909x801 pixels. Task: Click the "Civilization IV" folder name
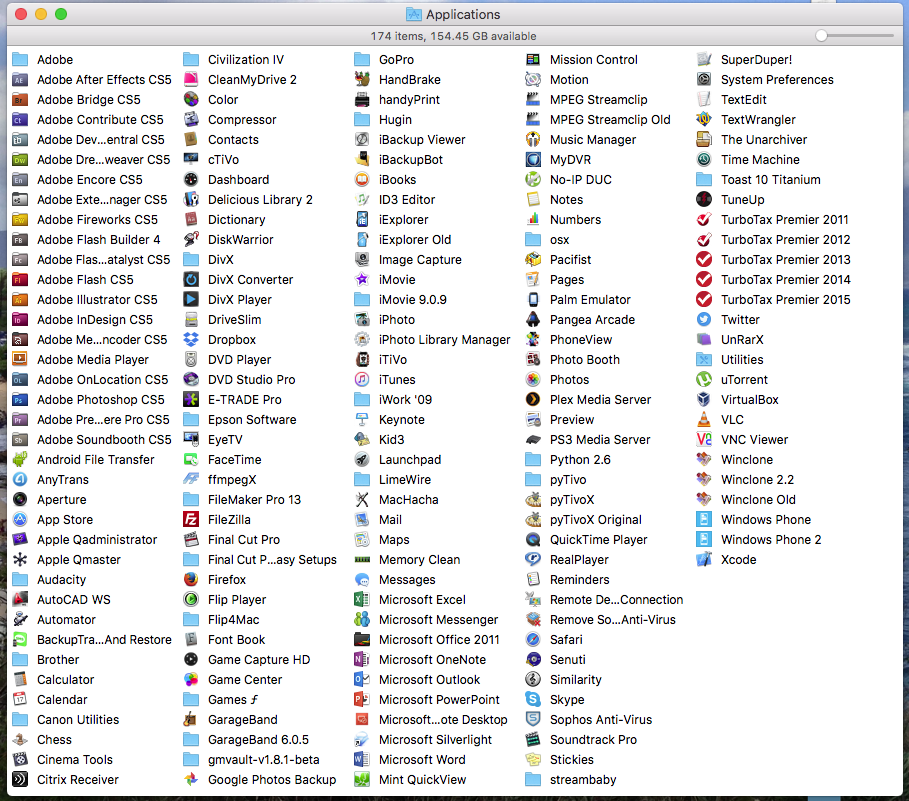[x=246, y=60]
